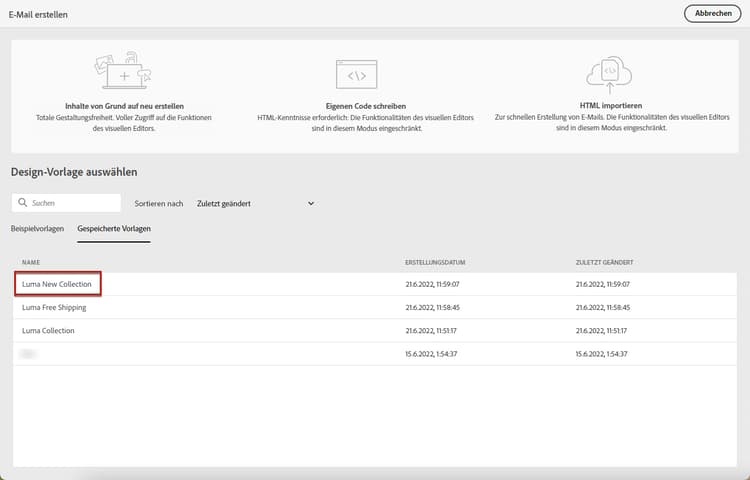Image resolution: width=750 pixels, height=480 pixels.
Task: Click creation date 21.6.2022, 11:59:07
Action: (432, 284)
